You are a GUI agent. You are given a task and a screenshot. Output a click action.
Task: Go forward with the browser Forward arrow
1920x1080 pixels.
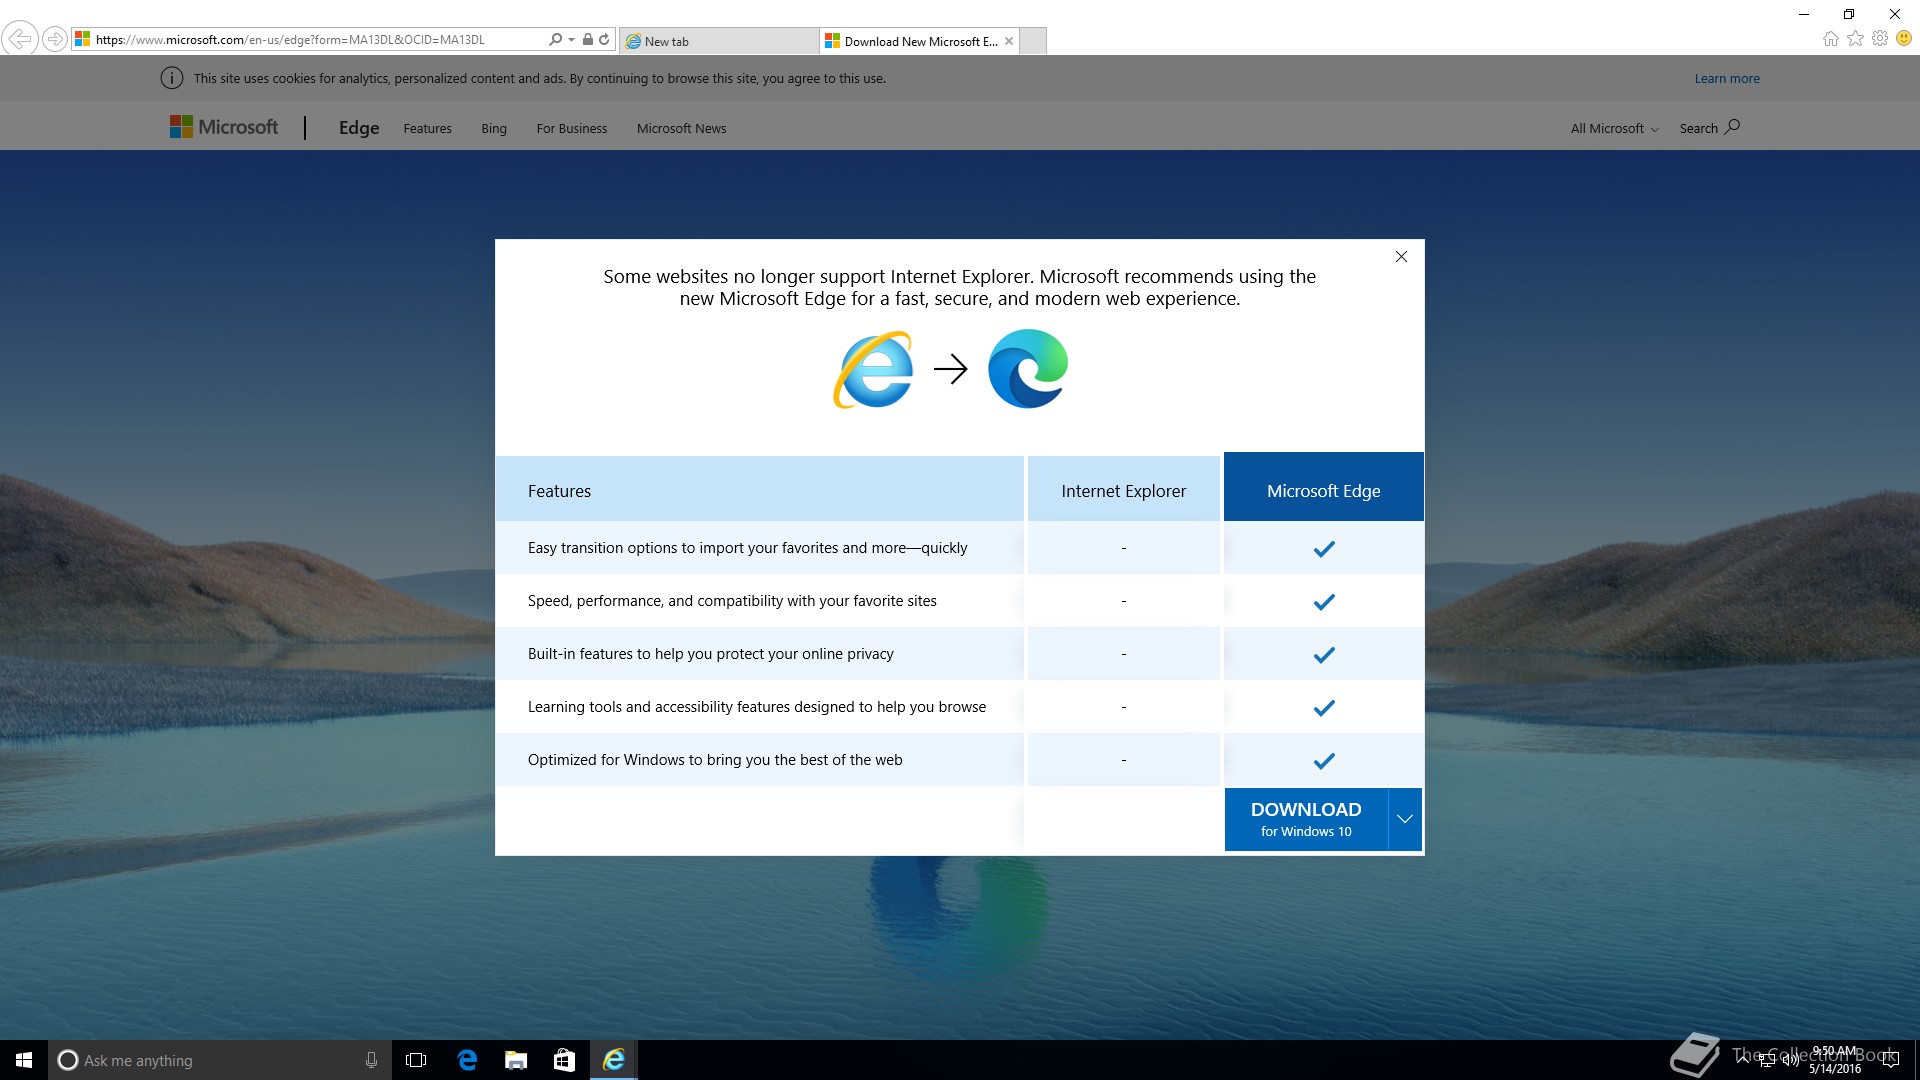[x=55, y=40]
